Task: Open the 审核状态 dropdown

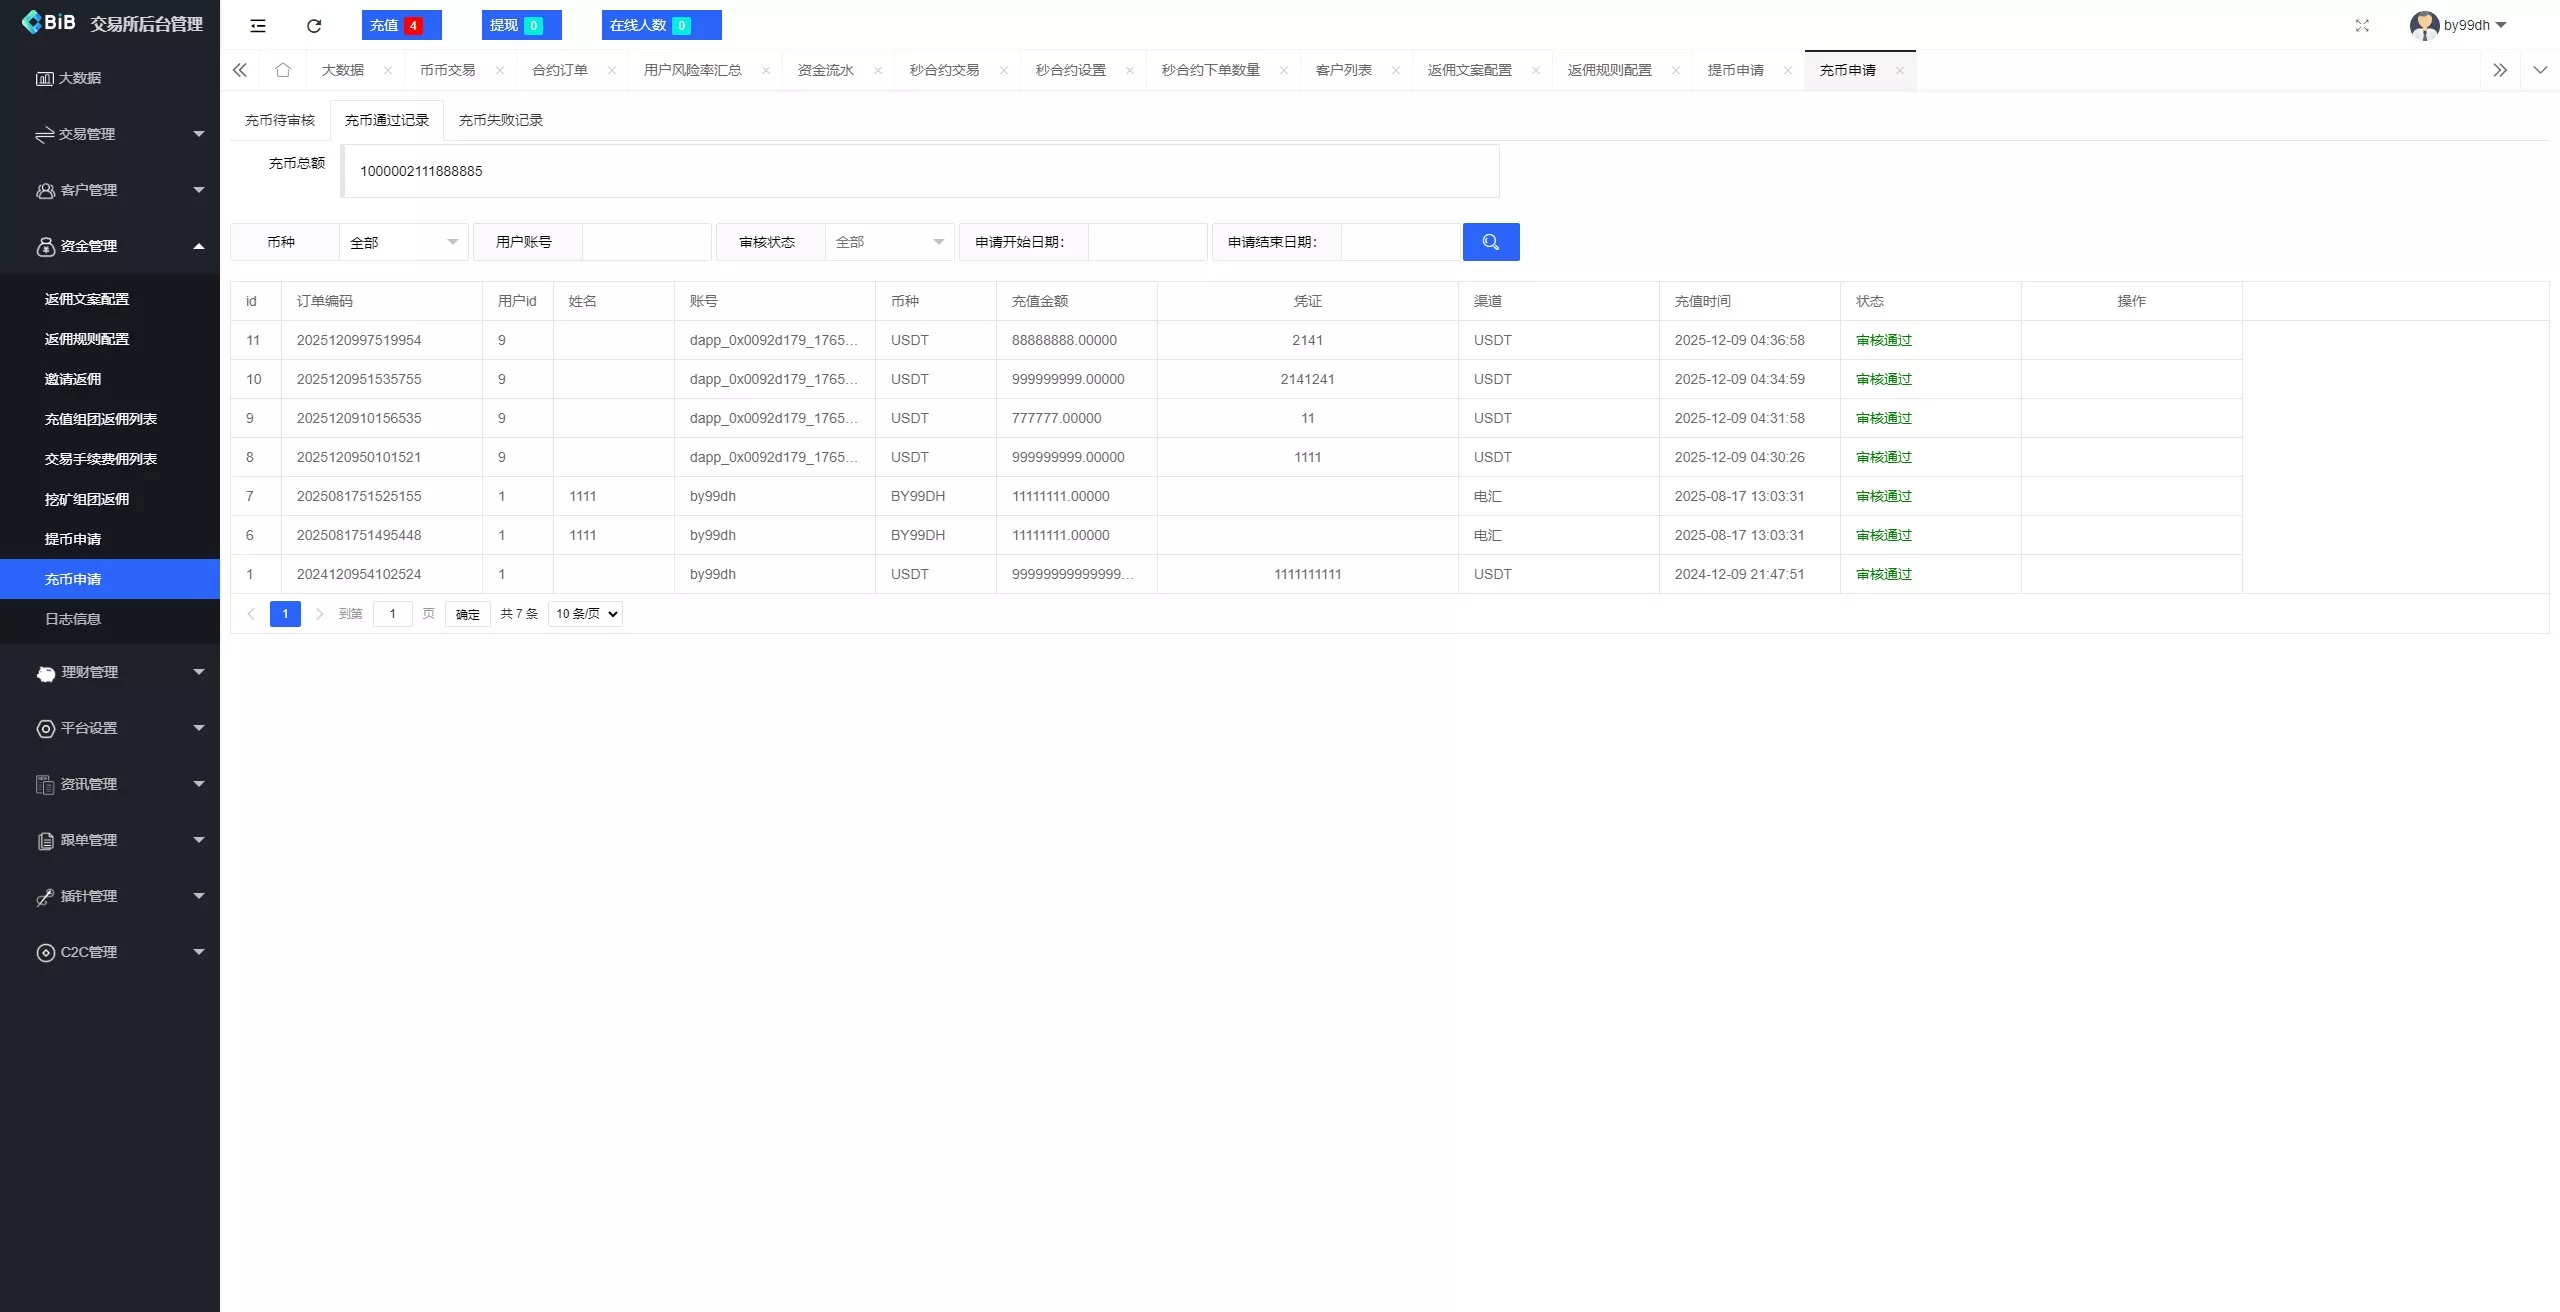Action: (x=888, y=241)
